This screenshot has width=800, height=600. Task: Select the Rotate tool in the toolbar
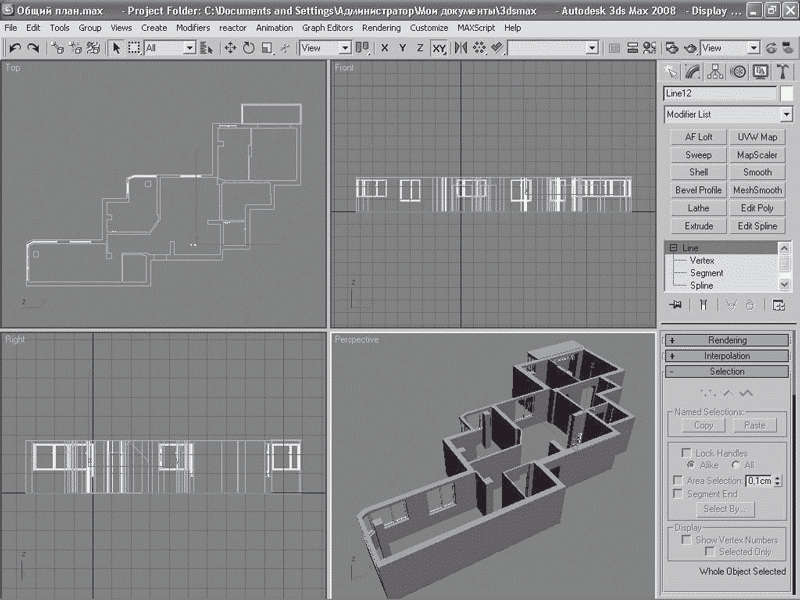248,48
